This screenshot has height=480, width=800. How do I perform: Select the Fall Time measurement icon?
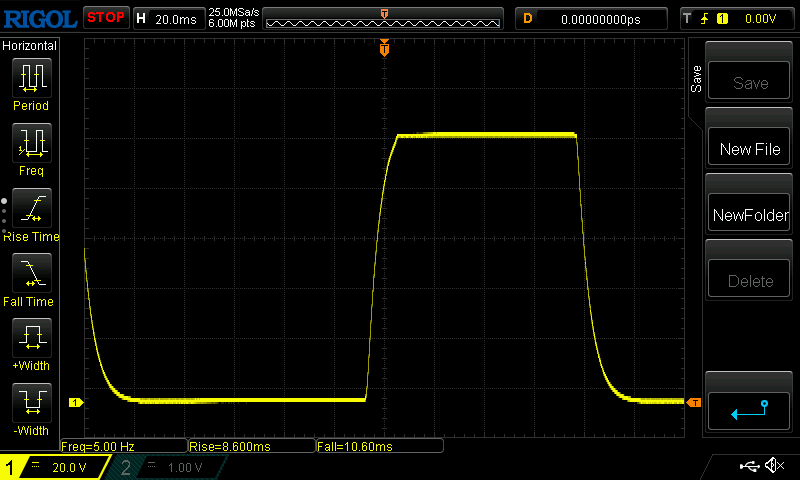[32, 273]
